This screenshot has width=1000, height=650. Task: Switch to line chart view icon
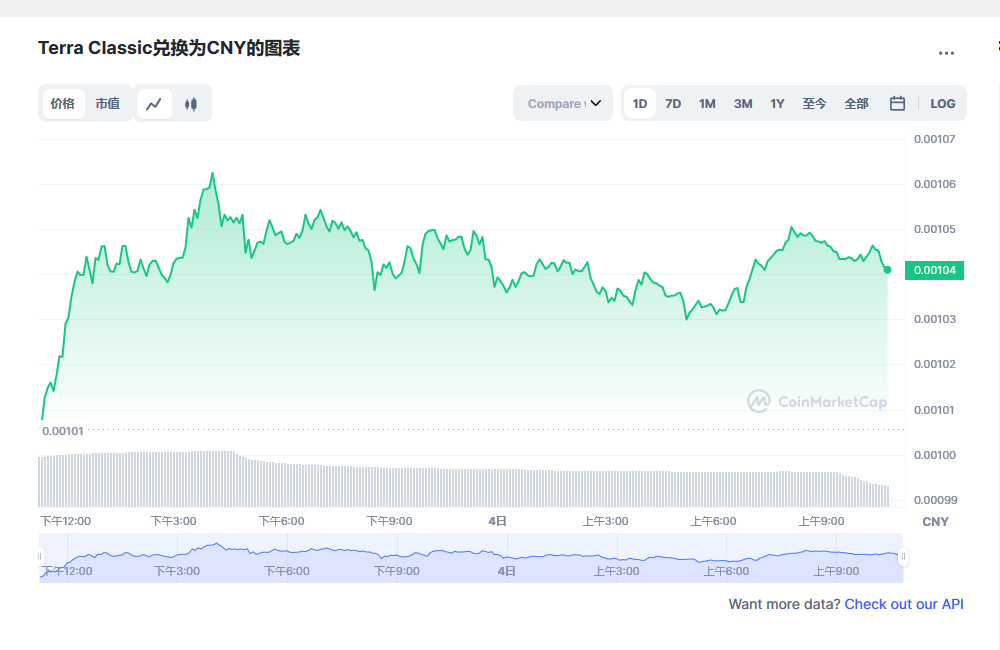tap(154, 104)
